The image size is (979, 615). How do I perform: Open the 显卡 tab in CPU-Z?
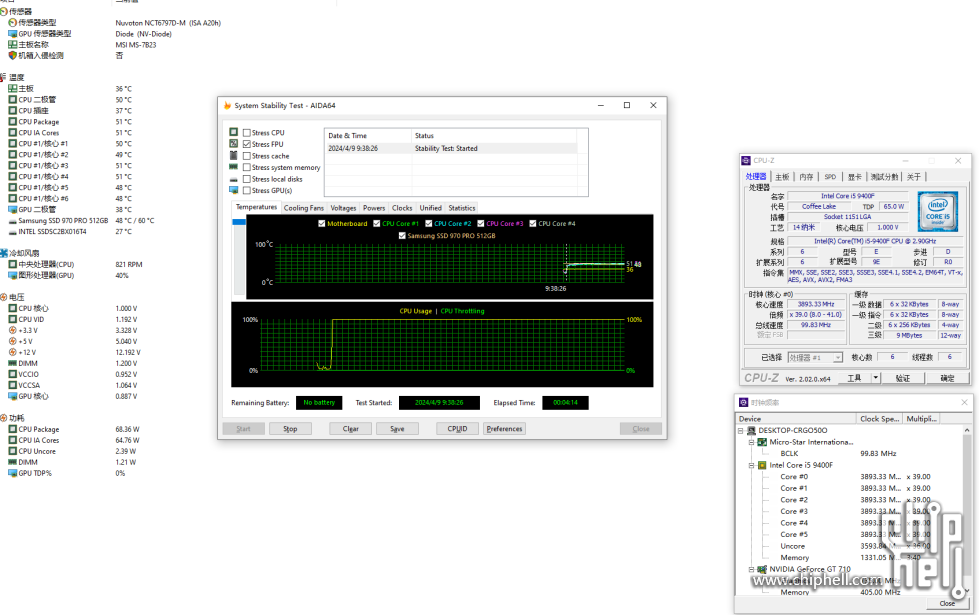tap(855, 177)
